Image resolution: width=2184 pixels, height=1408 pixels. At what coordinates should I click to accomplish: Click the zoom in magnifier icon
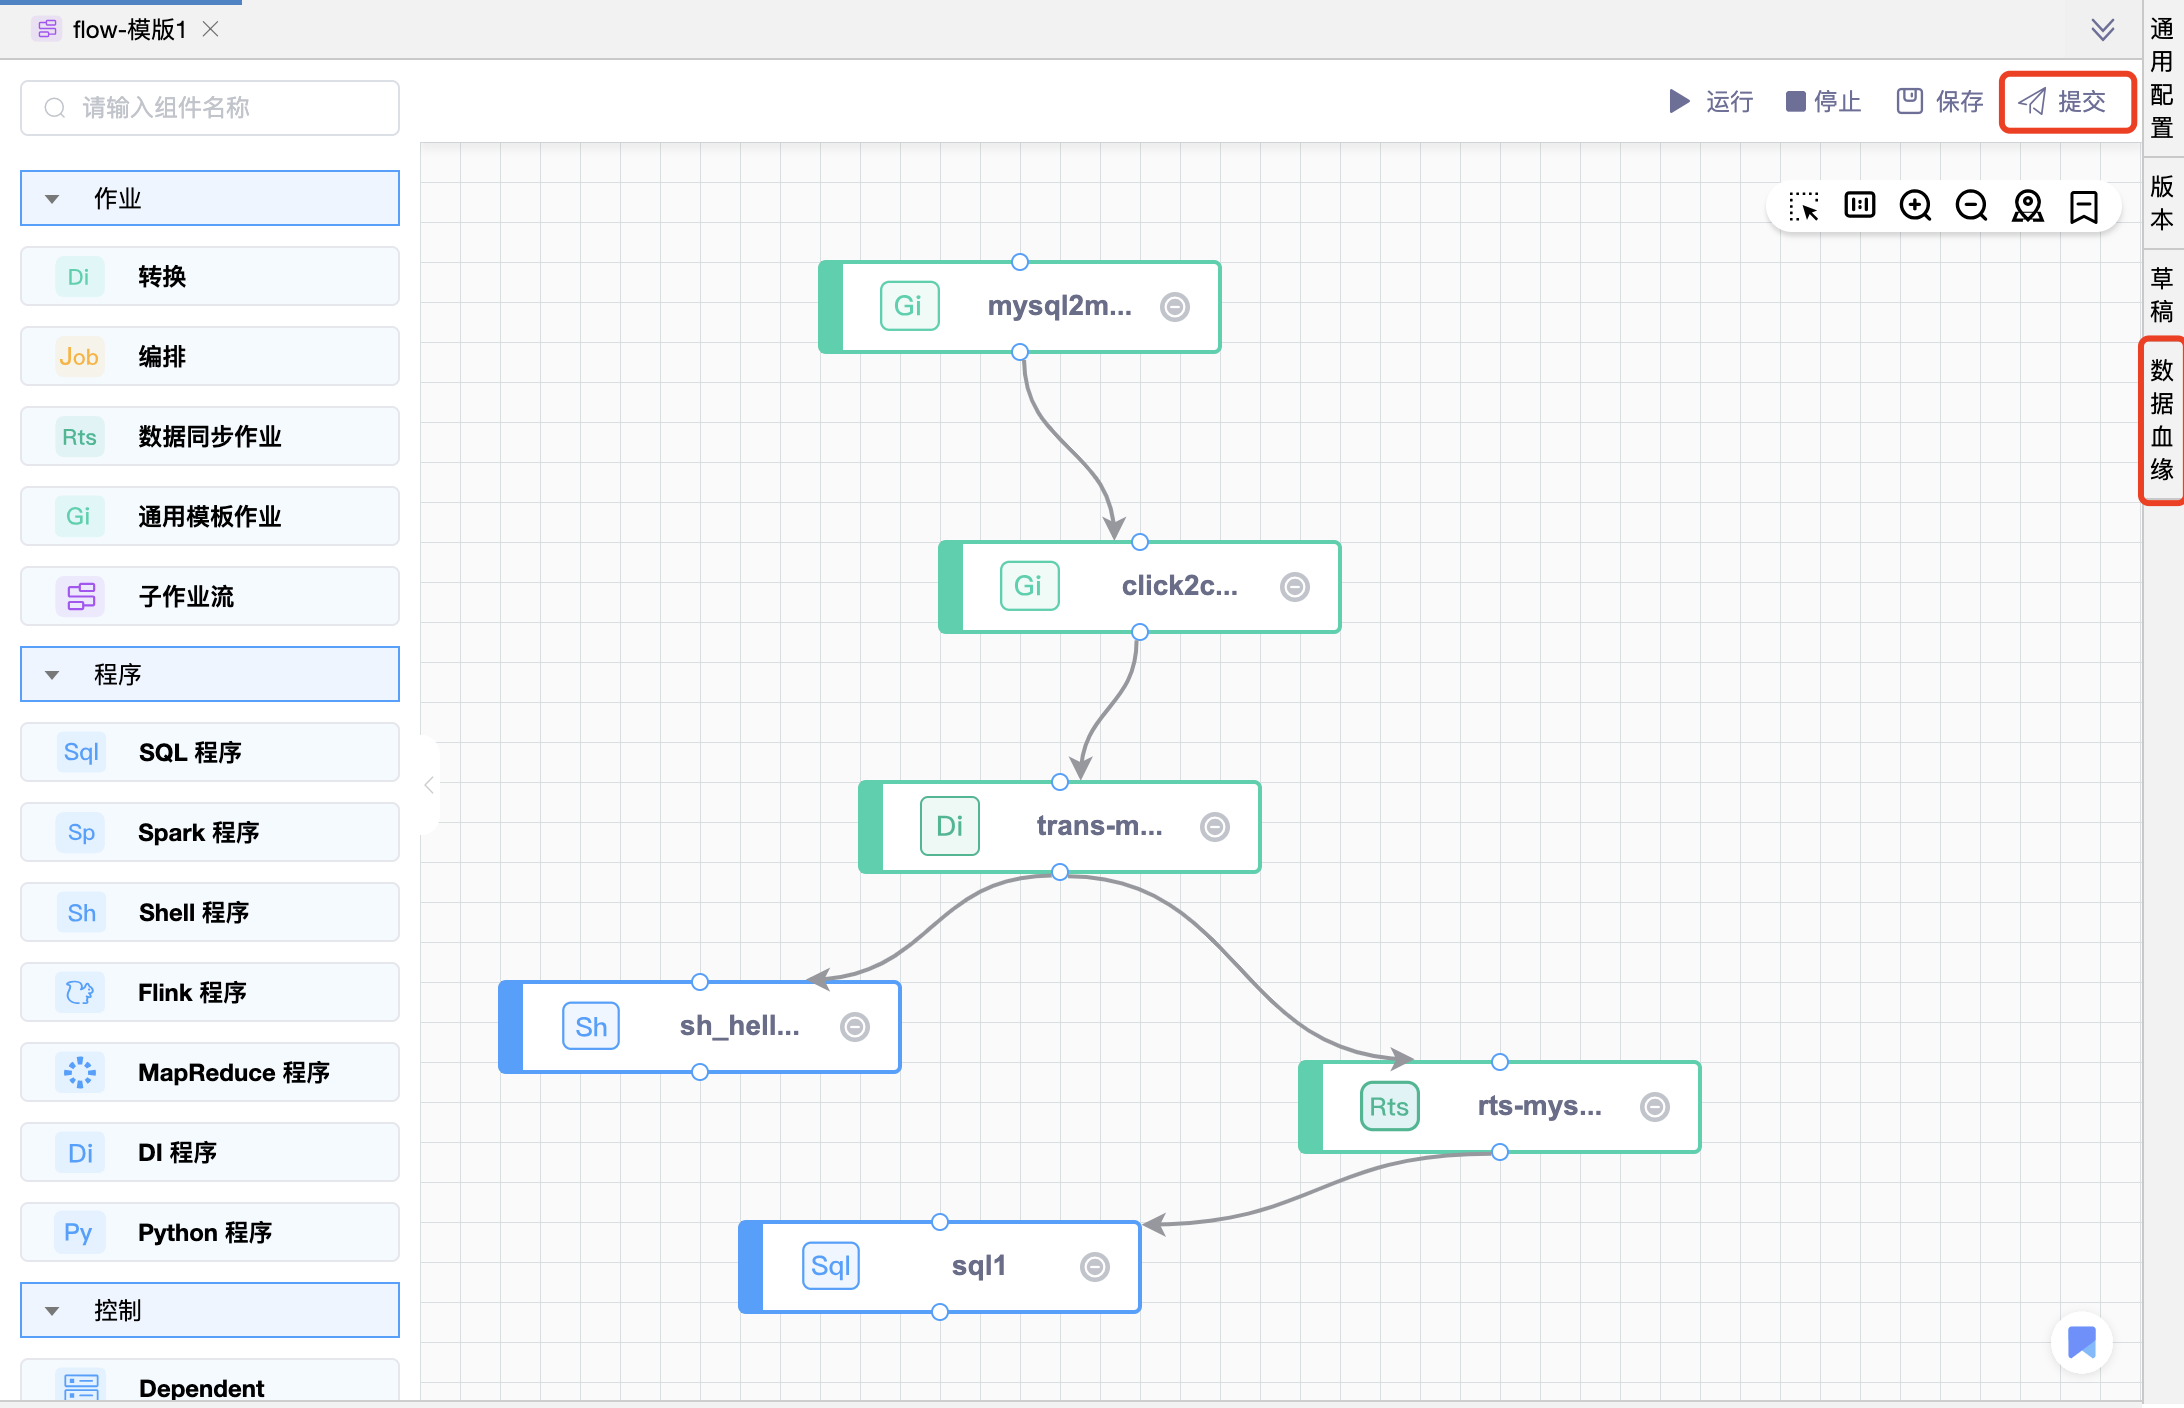coord(1915,206)
